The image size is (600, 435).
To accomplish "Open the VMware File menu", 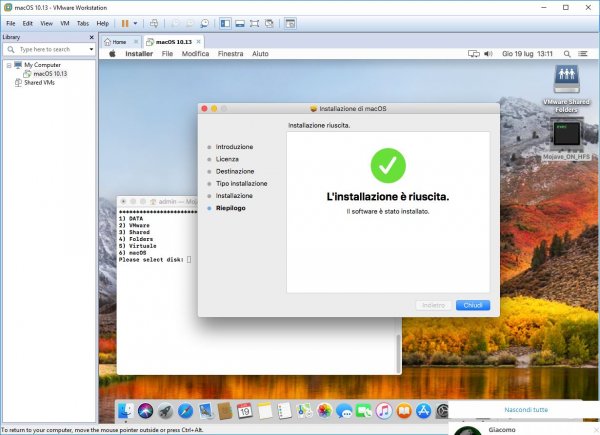I will [x=11, y=23].
